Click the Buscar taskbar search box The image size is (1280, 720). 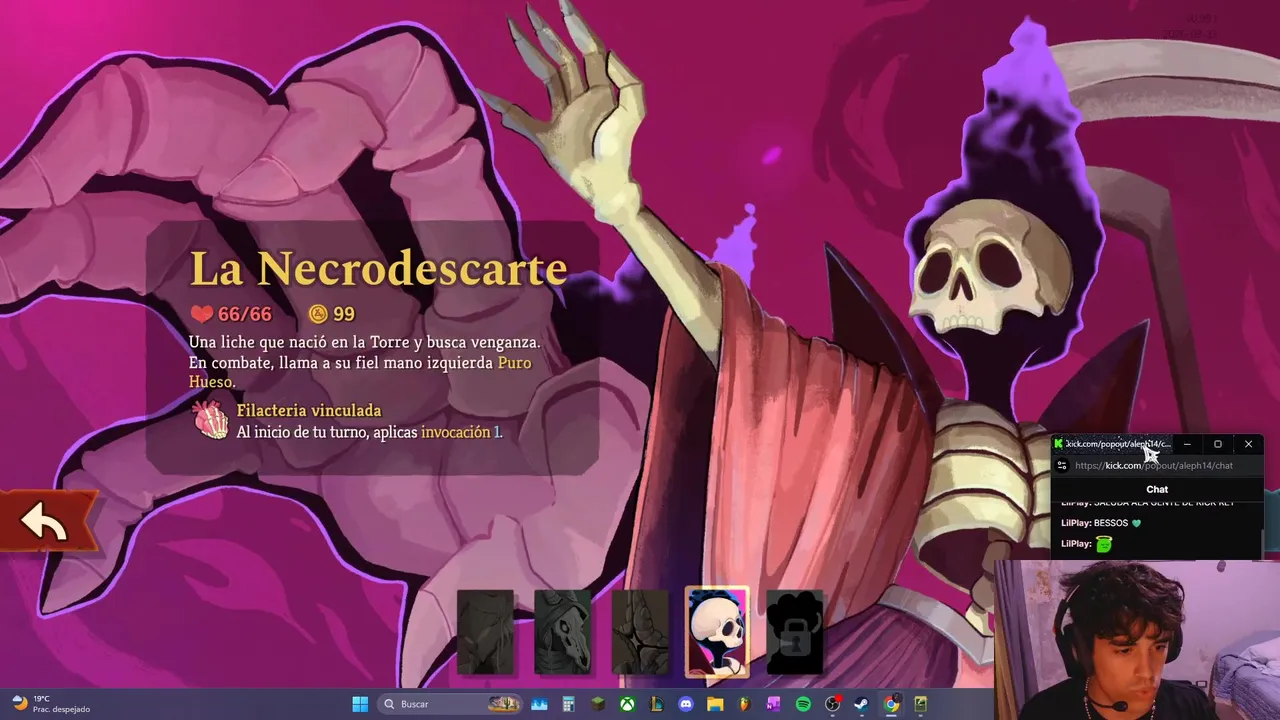pos(452,704)
